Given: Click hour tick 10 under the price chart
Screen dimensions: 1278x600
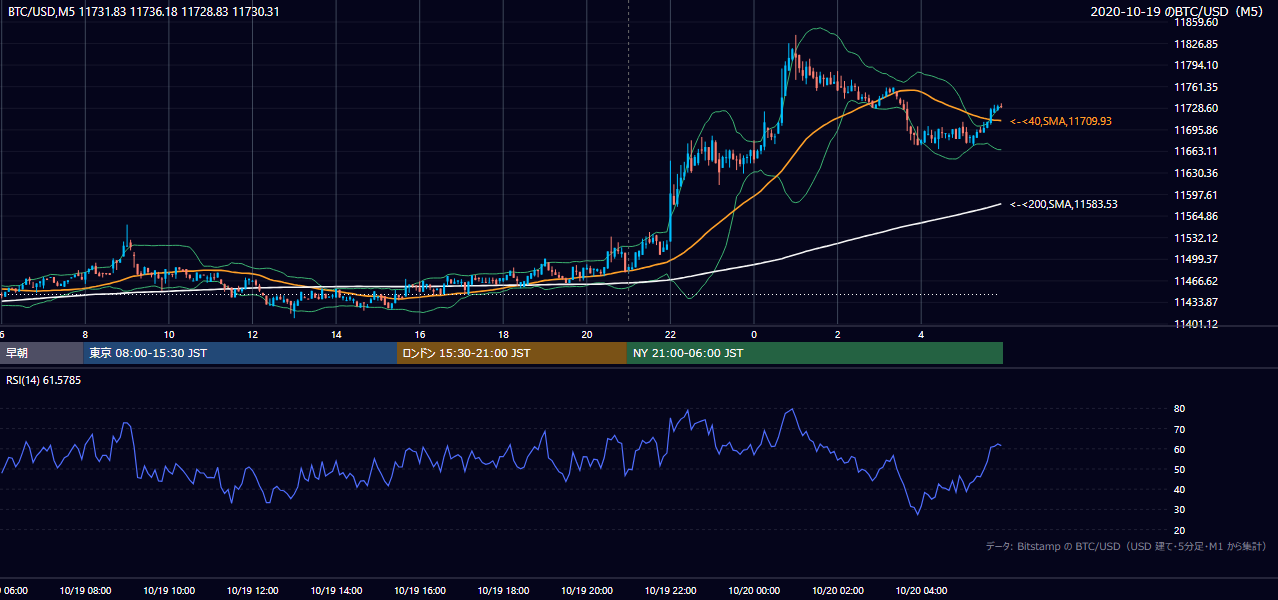Looking at the screenshot, I should [169, 334].
